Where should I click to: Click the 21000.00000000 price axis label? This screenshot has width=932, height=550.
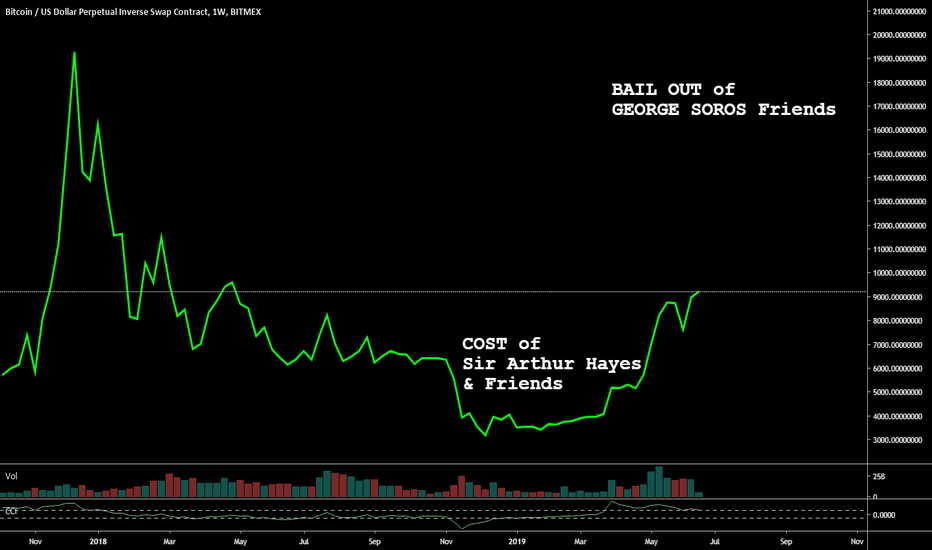click(899, 11)
